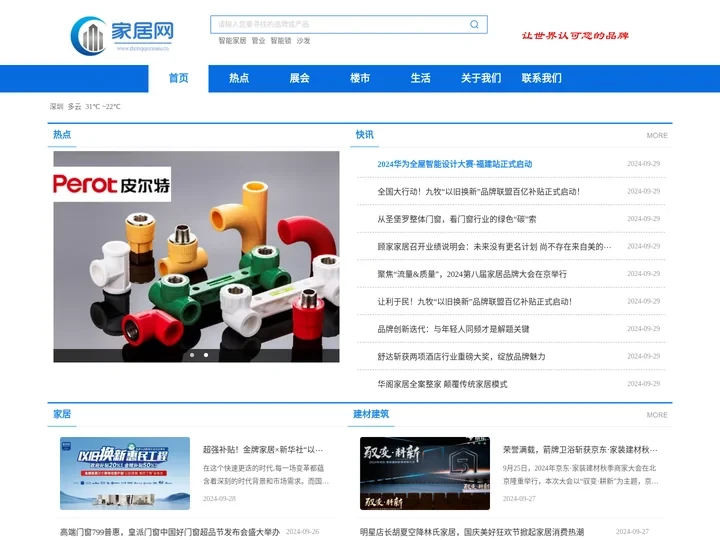The width and height of the screenshot is (720, 540).
Task: Open the 热点 navigation tab
Action: 239,79
